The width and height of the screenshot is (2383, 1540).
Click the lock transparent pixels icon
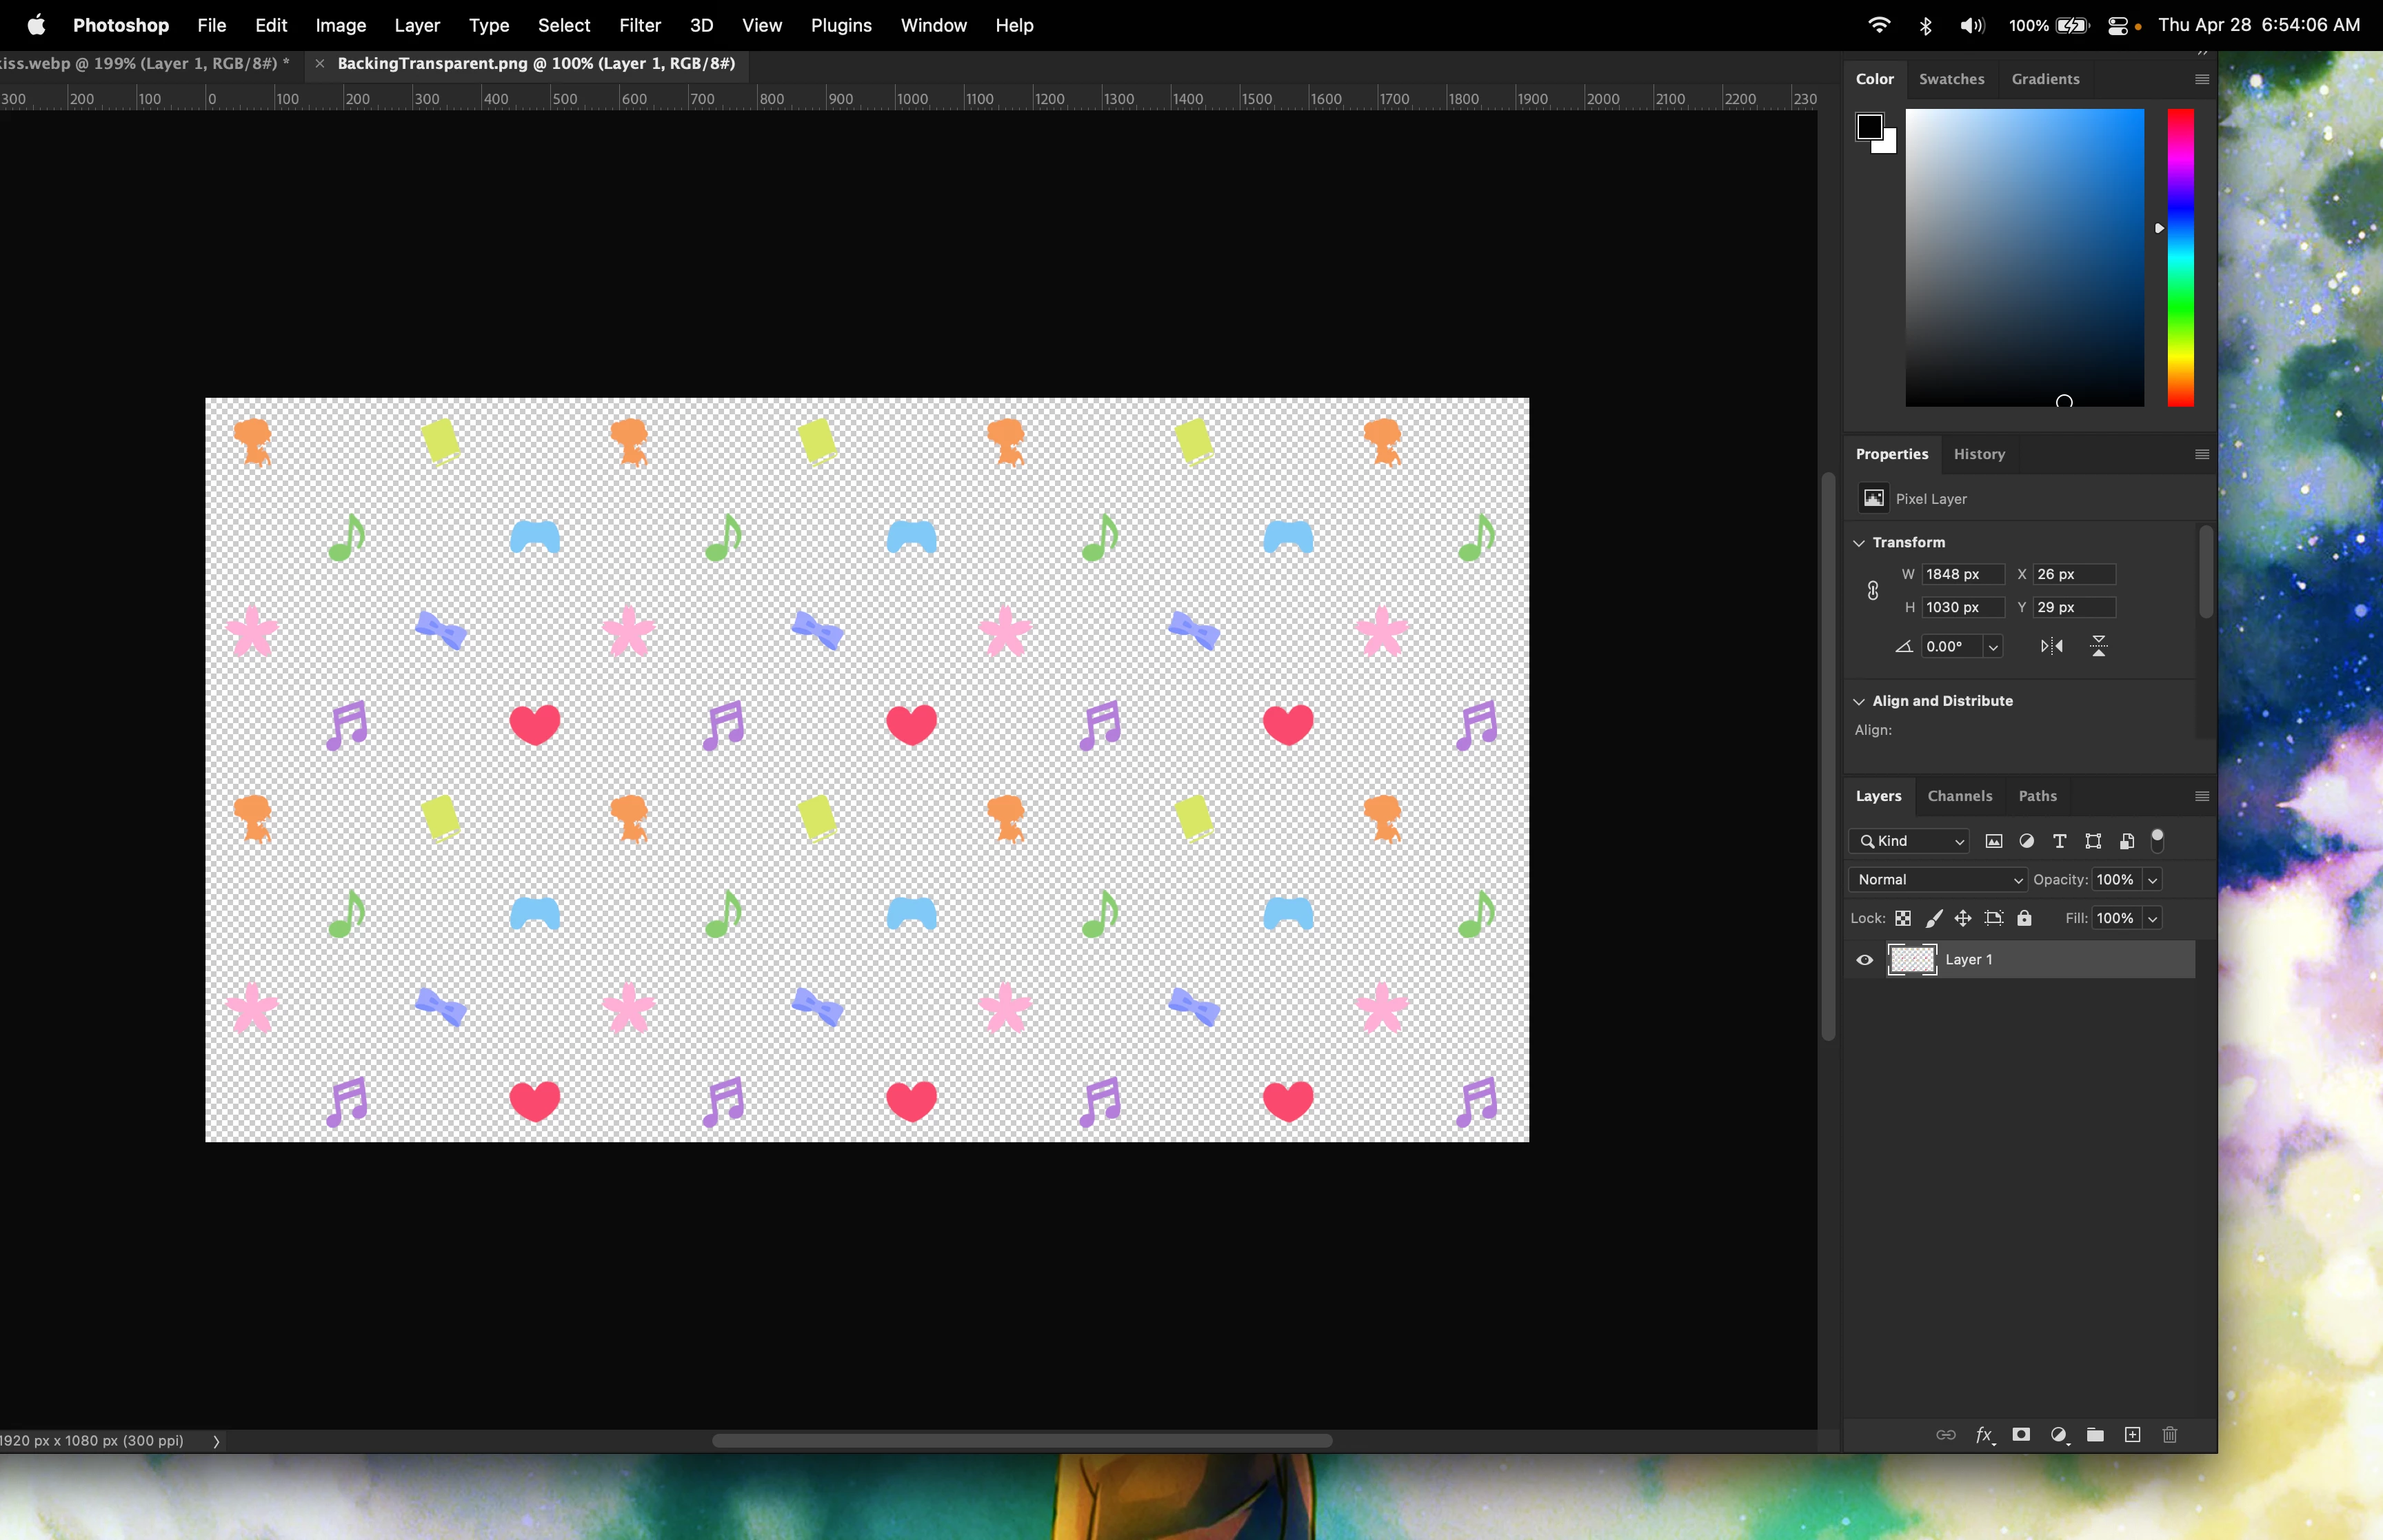[x=1903, y=918]
